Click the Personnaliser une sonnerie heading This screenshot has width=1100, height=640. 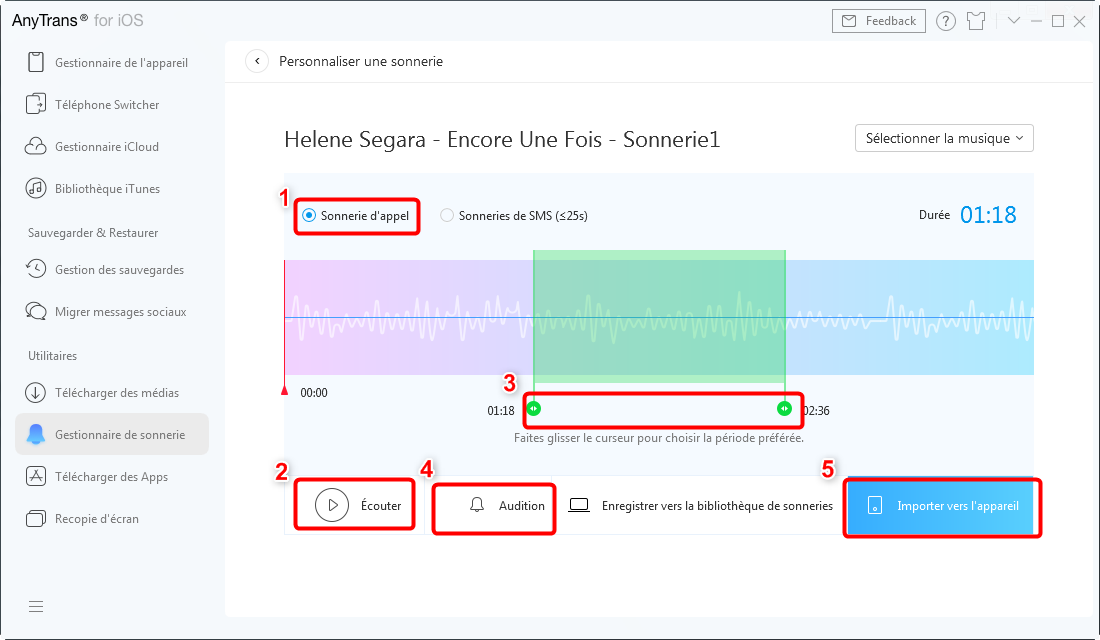(x=361, y=61)
